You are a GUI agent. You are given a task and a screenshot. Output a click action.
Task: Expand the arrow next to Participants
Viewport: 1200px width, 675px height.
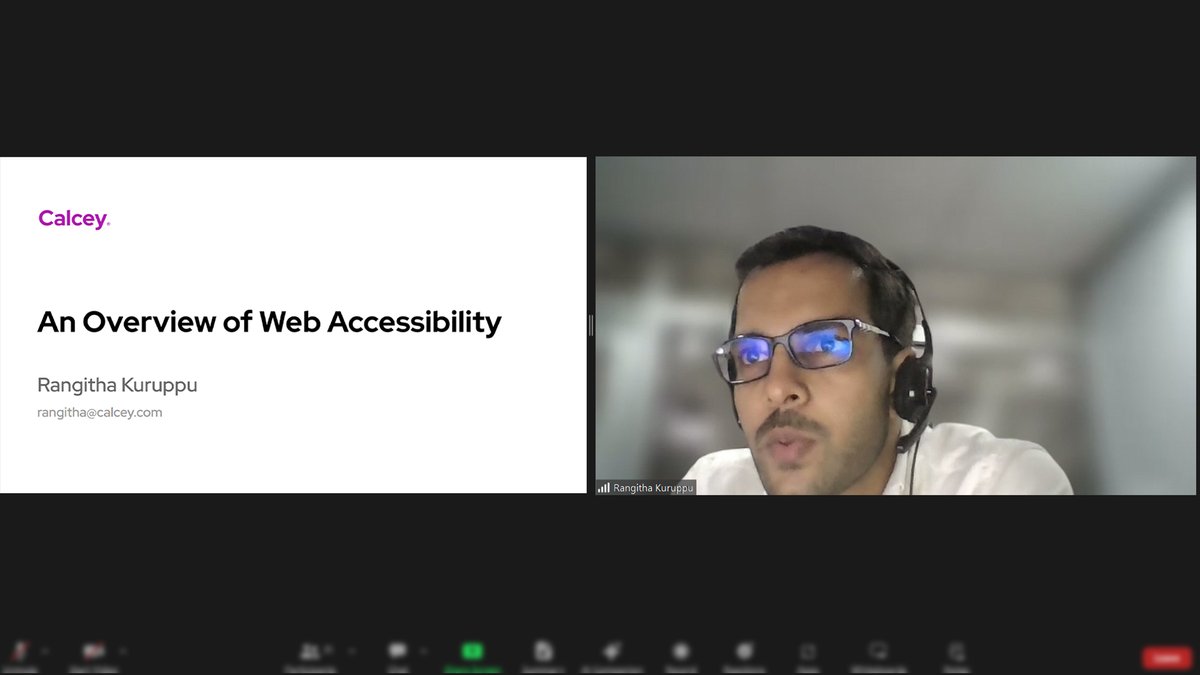(x=351, y=650)
